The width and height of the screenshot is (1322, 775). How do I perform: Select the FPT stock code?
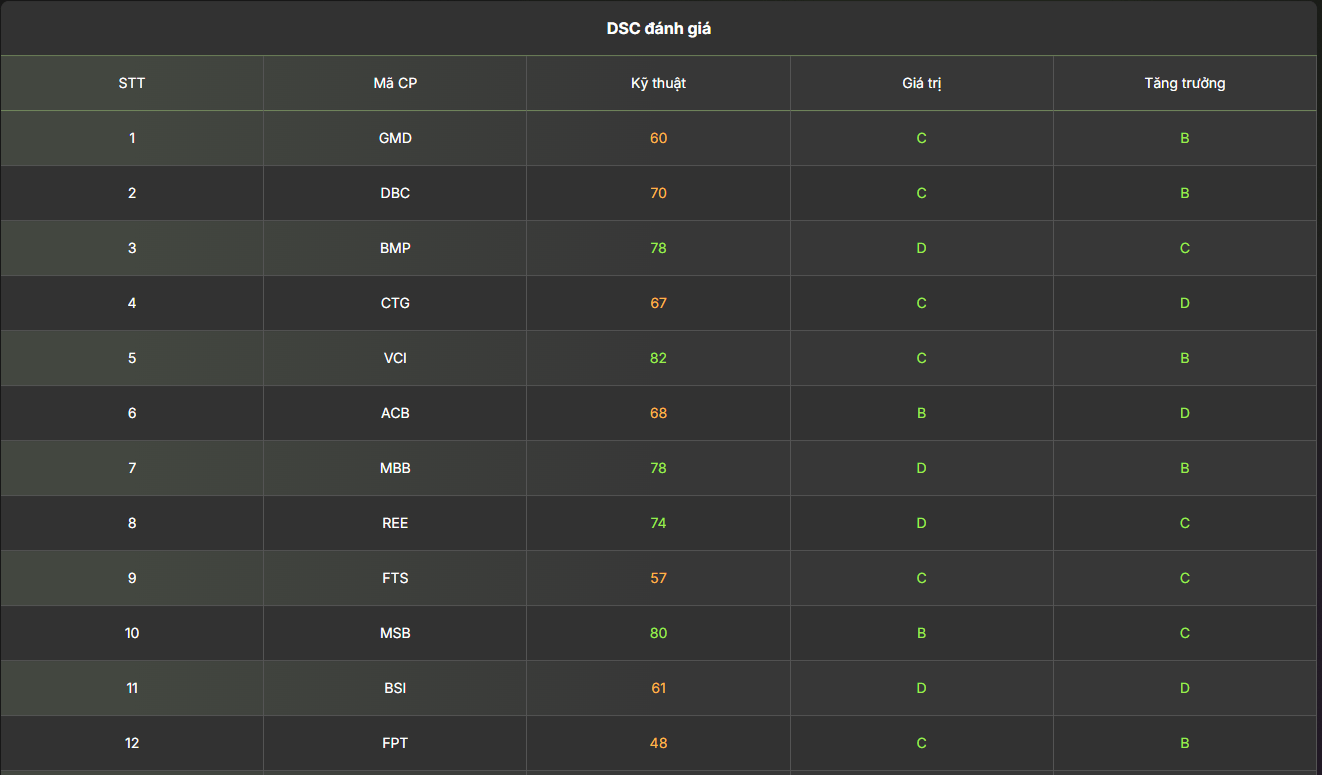pyautogui.click(x=395, y=743)
